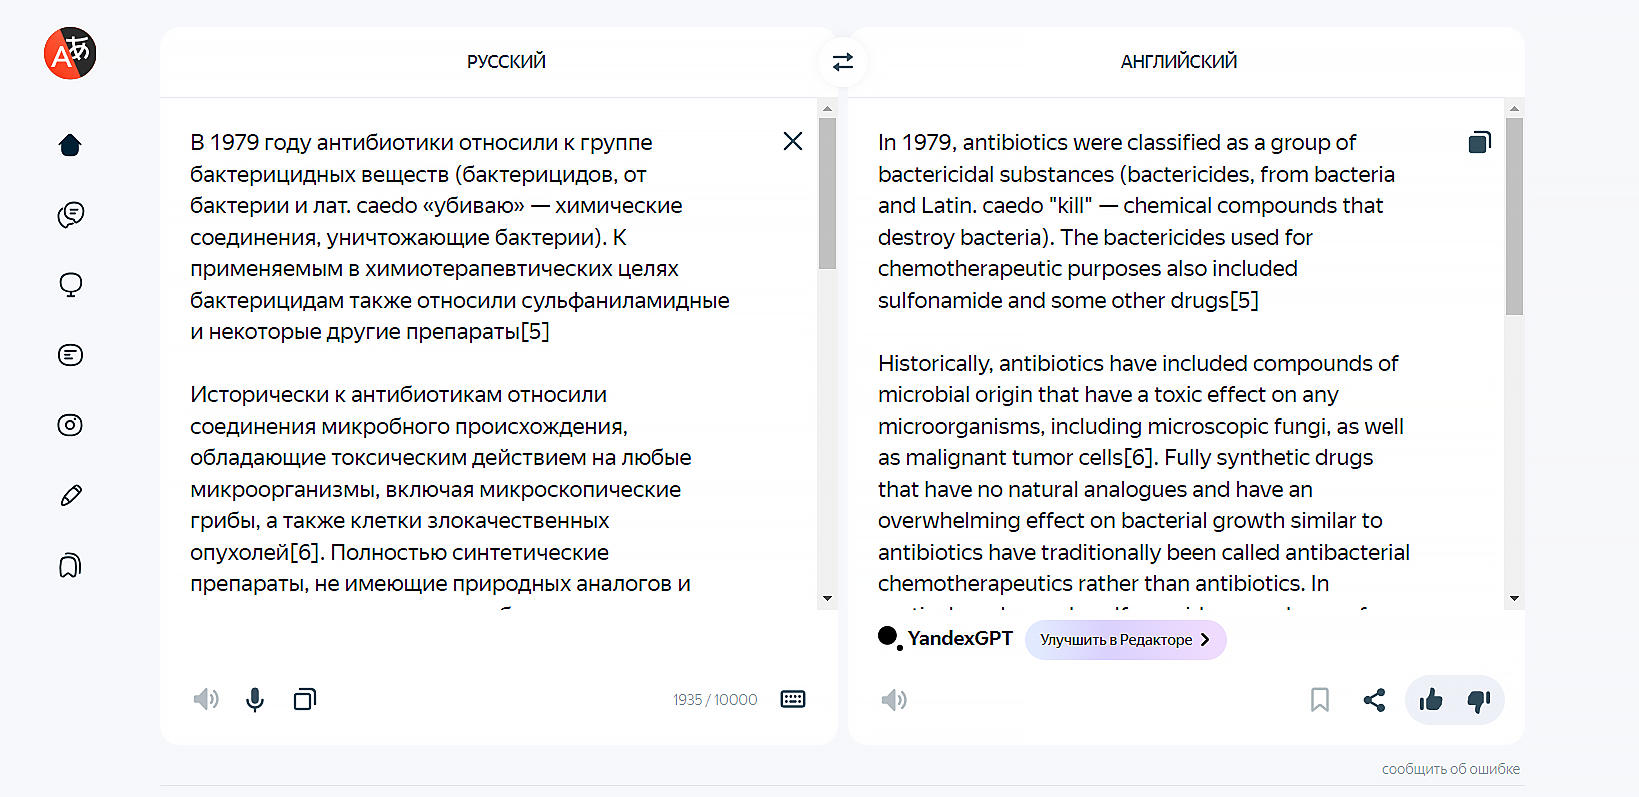Open the editor pencil sidebar icon
The height and width of the screenshot is (797, 1639).
[x=70, y=495]
